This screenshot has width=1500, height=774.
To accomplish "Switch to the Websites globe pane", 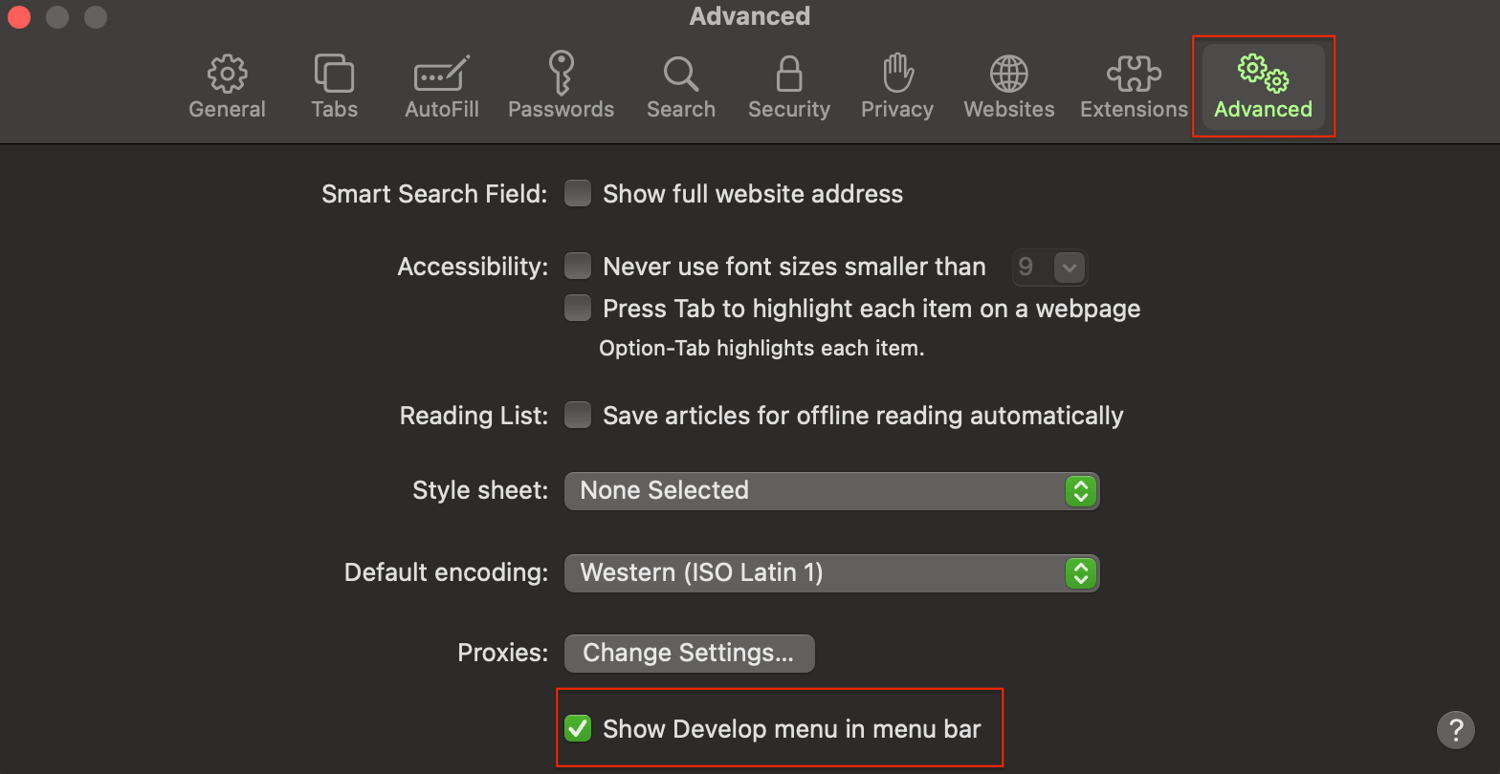I will point(1009,88).
